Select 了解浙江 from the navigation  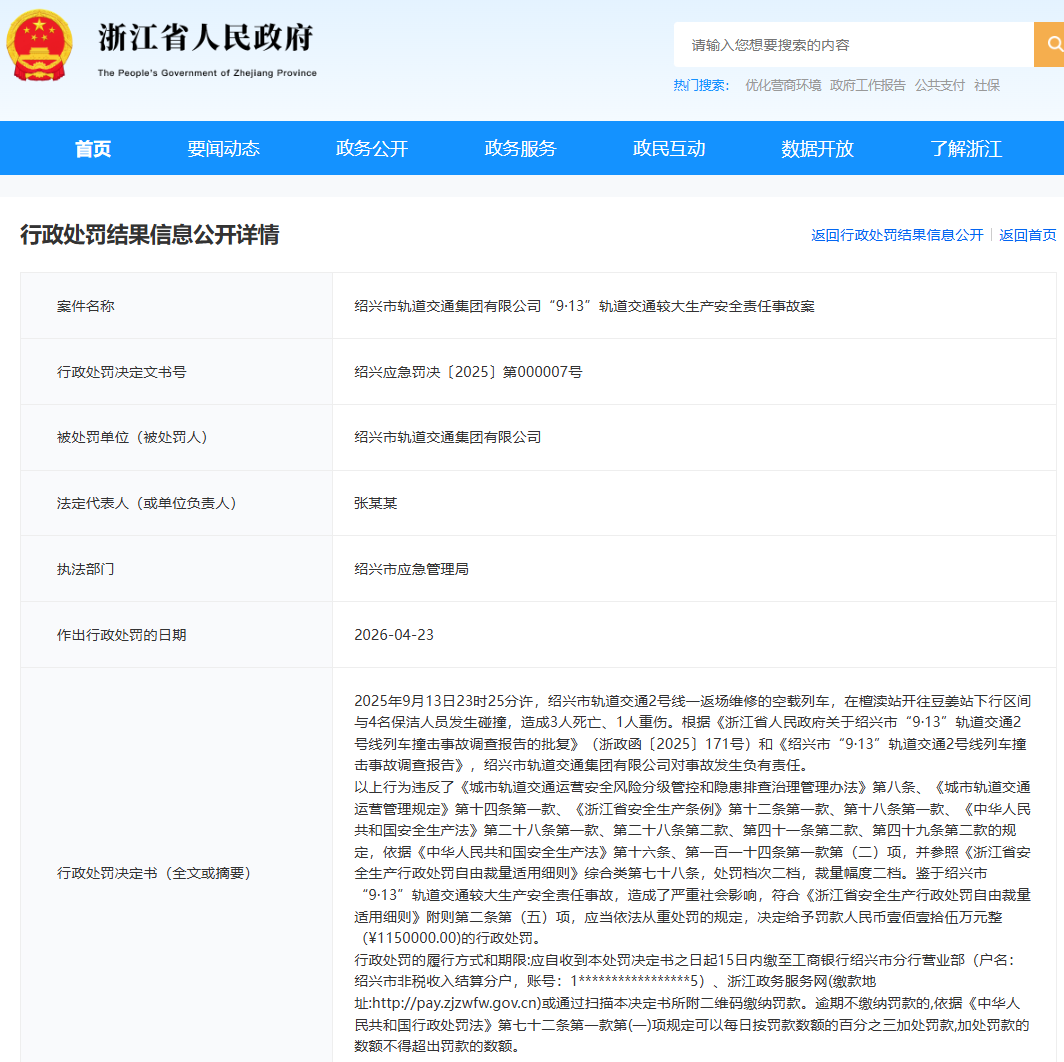point(964,147)
